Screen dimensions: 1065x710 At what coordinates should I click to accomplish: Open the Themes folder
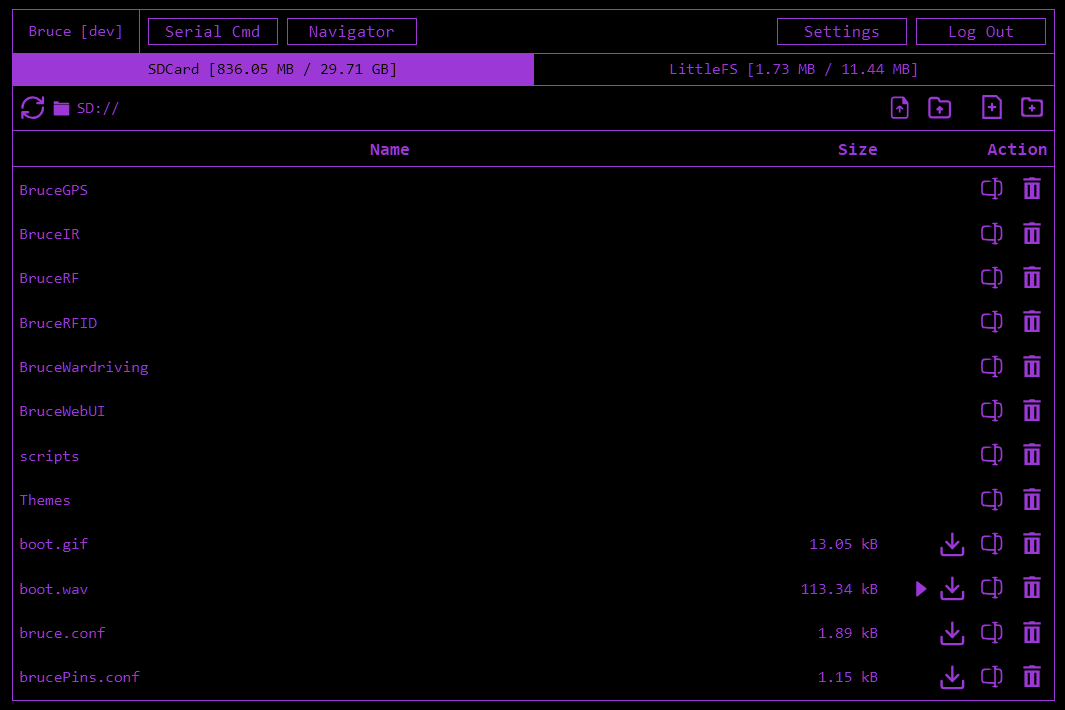pos(45,500)
